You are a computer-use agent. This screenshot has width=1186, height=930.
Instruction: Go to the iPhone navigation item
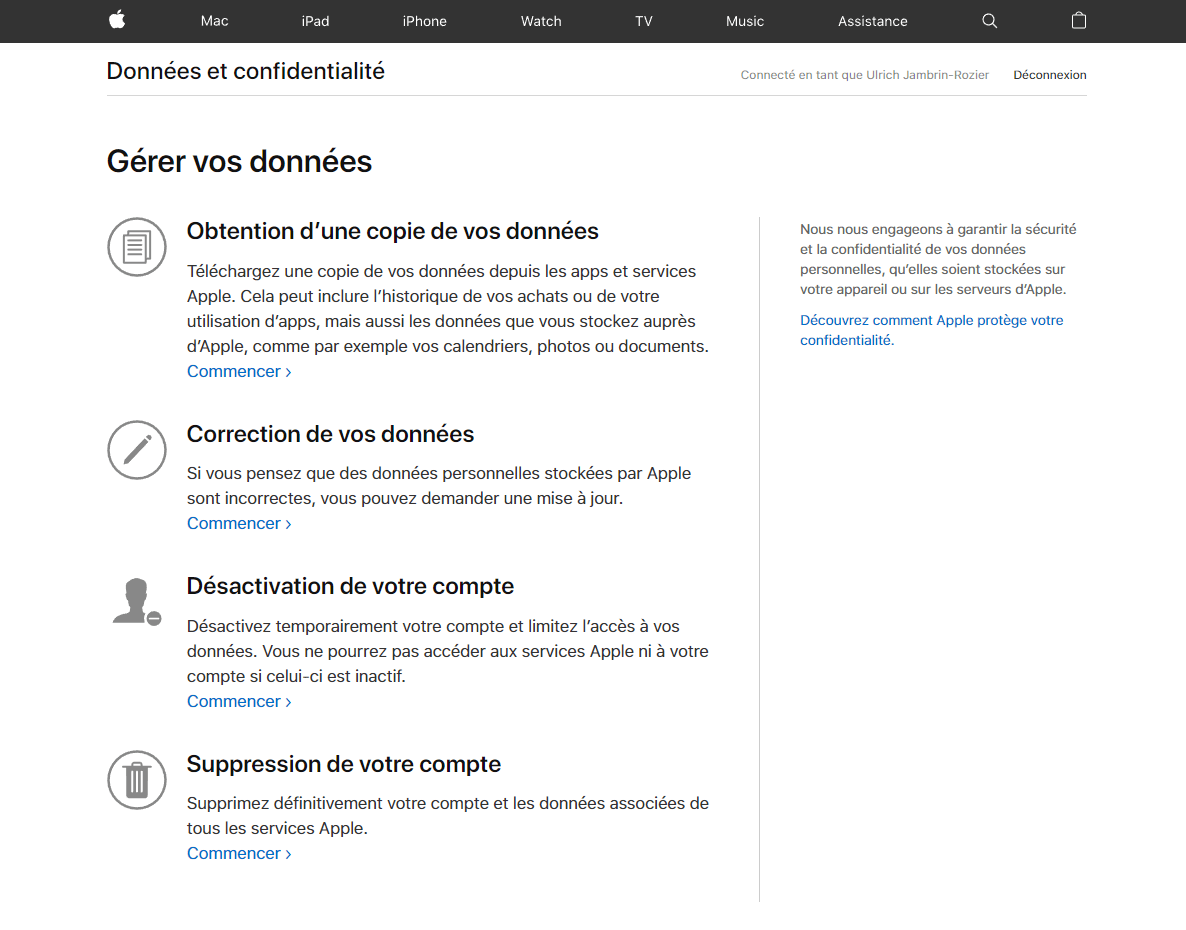424,21
